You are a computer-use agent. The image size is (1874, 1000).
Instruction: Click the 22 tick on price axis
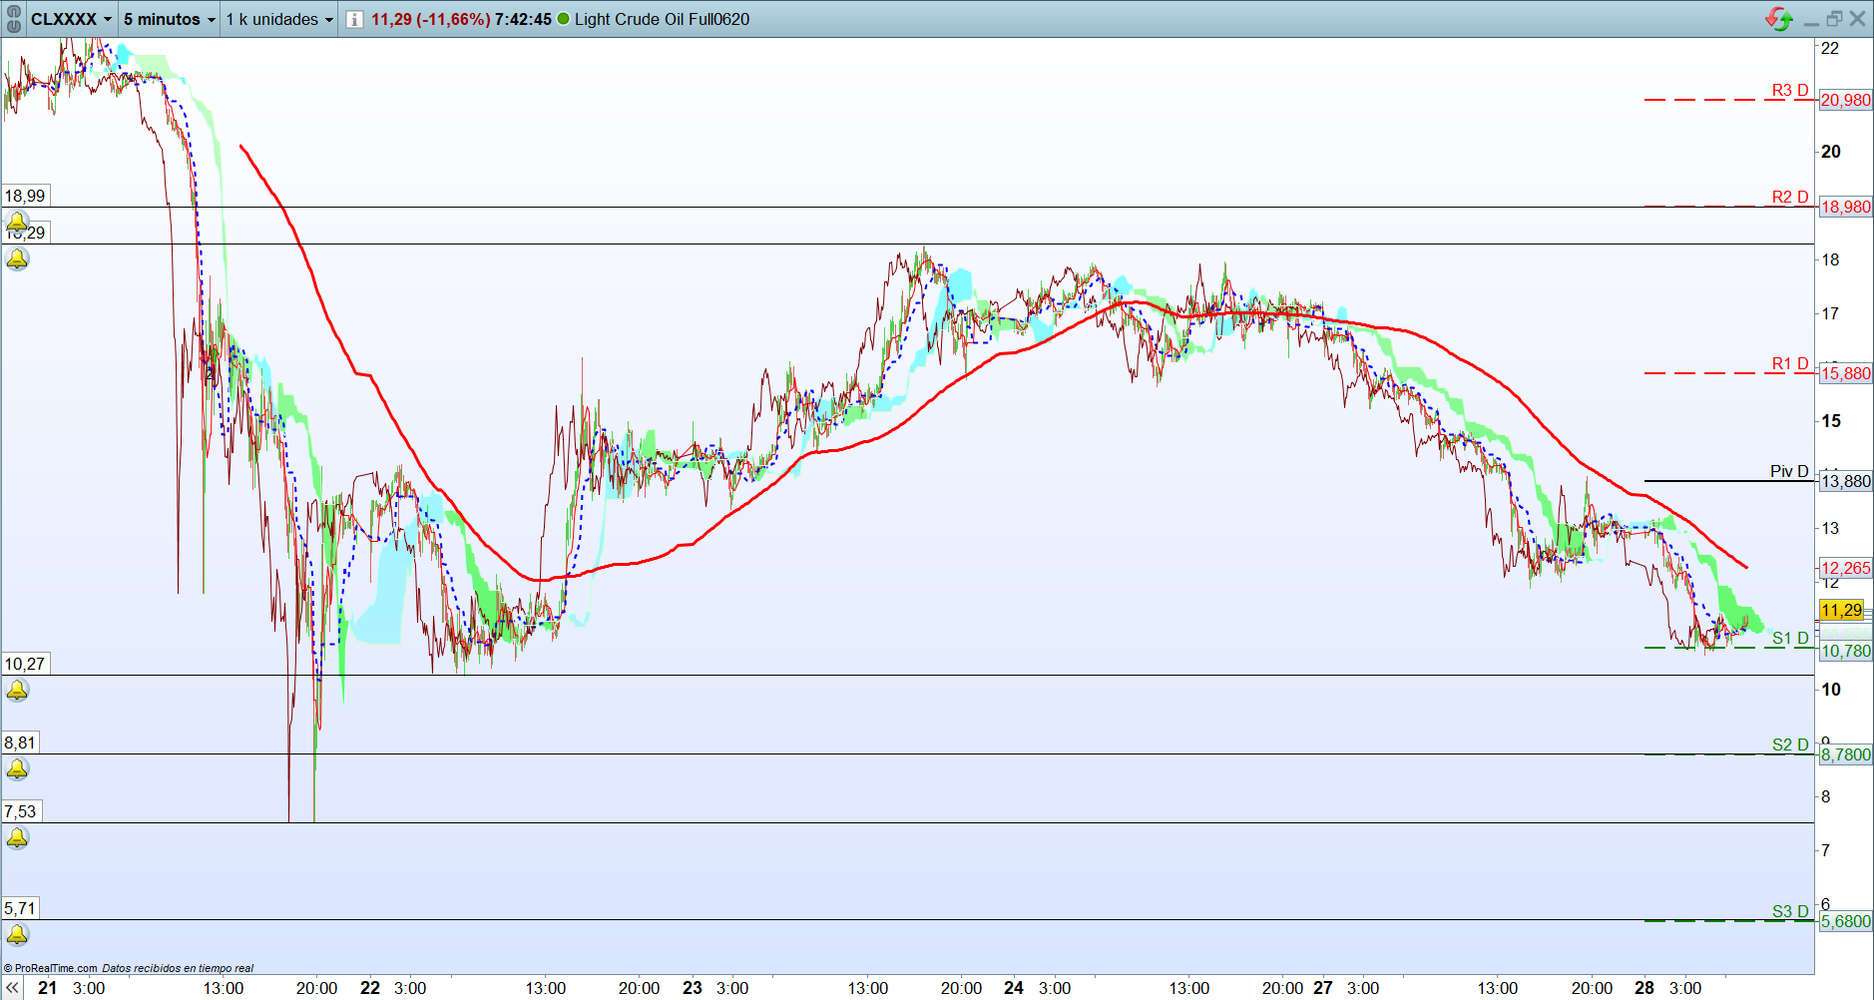[x=1830, y=48]
